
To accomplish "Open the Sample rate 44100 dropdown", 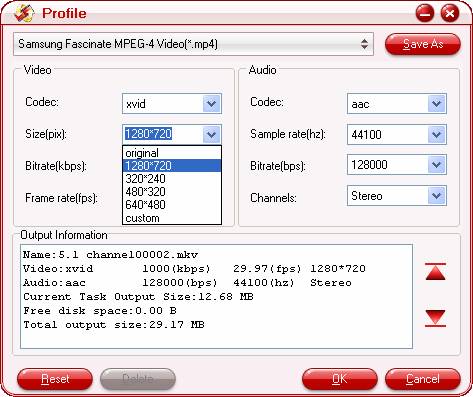I will tap(436, 134).
